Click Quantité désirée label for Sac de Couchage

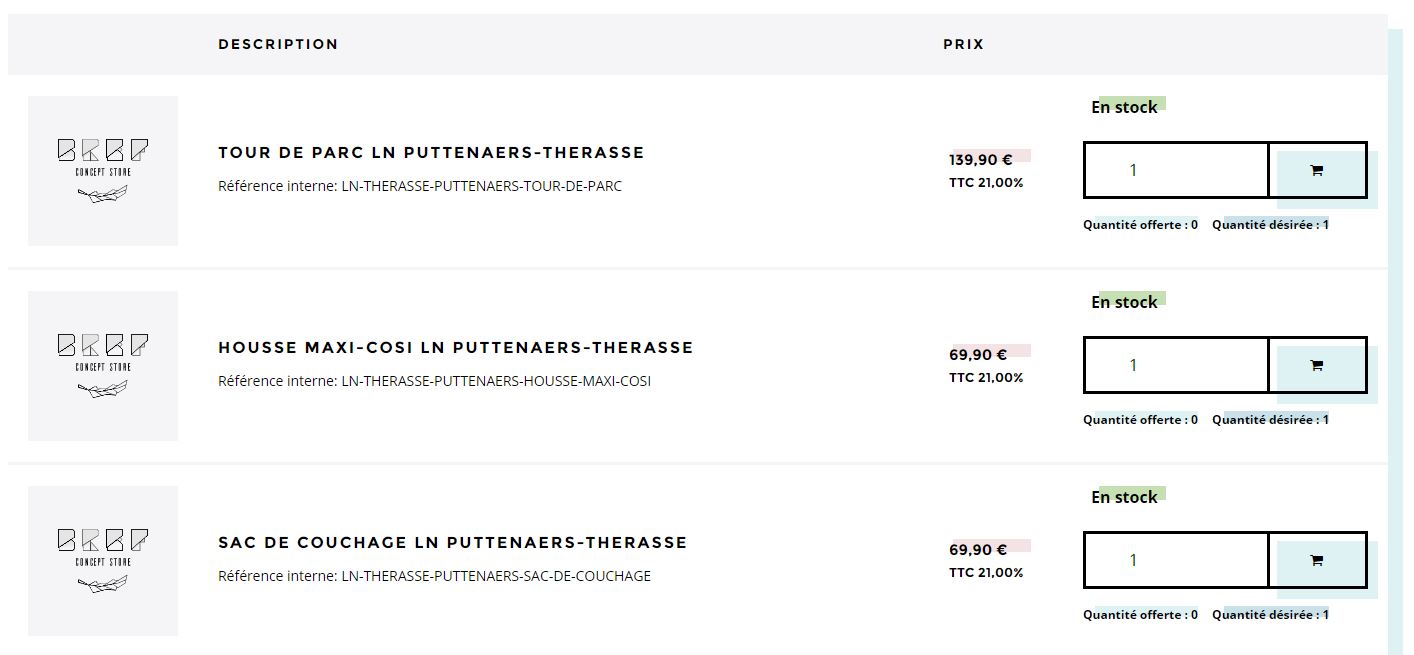pos(1270,615)
